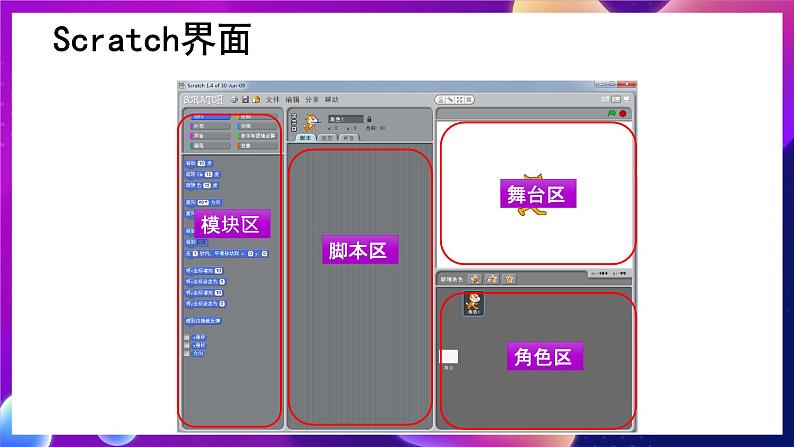Open the 文件 menu
The height and width of the screenshot is (447, 794).
[272, 100]
